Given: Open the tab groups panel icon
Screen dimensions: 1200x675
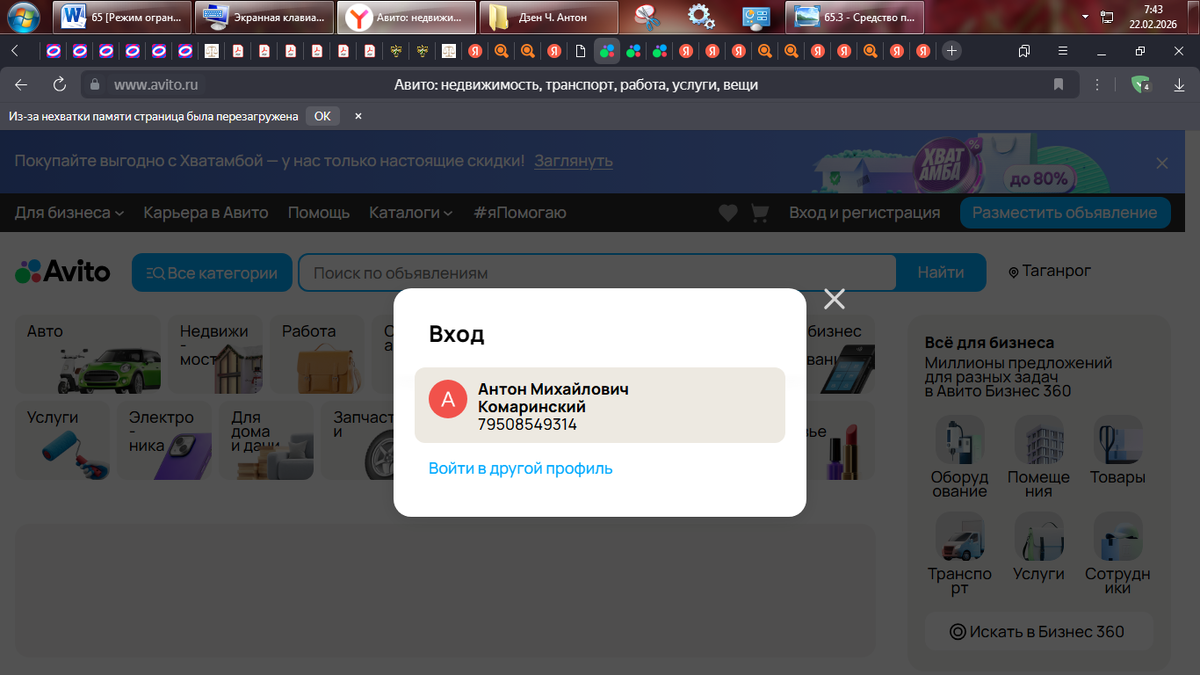Looking at the screenshot, I should point(1024,50).
